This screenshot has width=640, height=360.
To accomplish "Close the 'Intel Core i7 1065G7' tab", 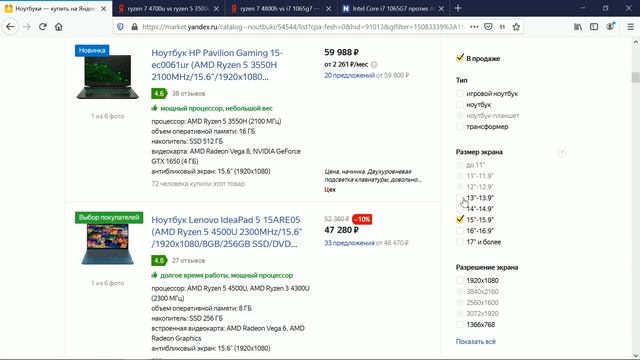I will 441,9.
